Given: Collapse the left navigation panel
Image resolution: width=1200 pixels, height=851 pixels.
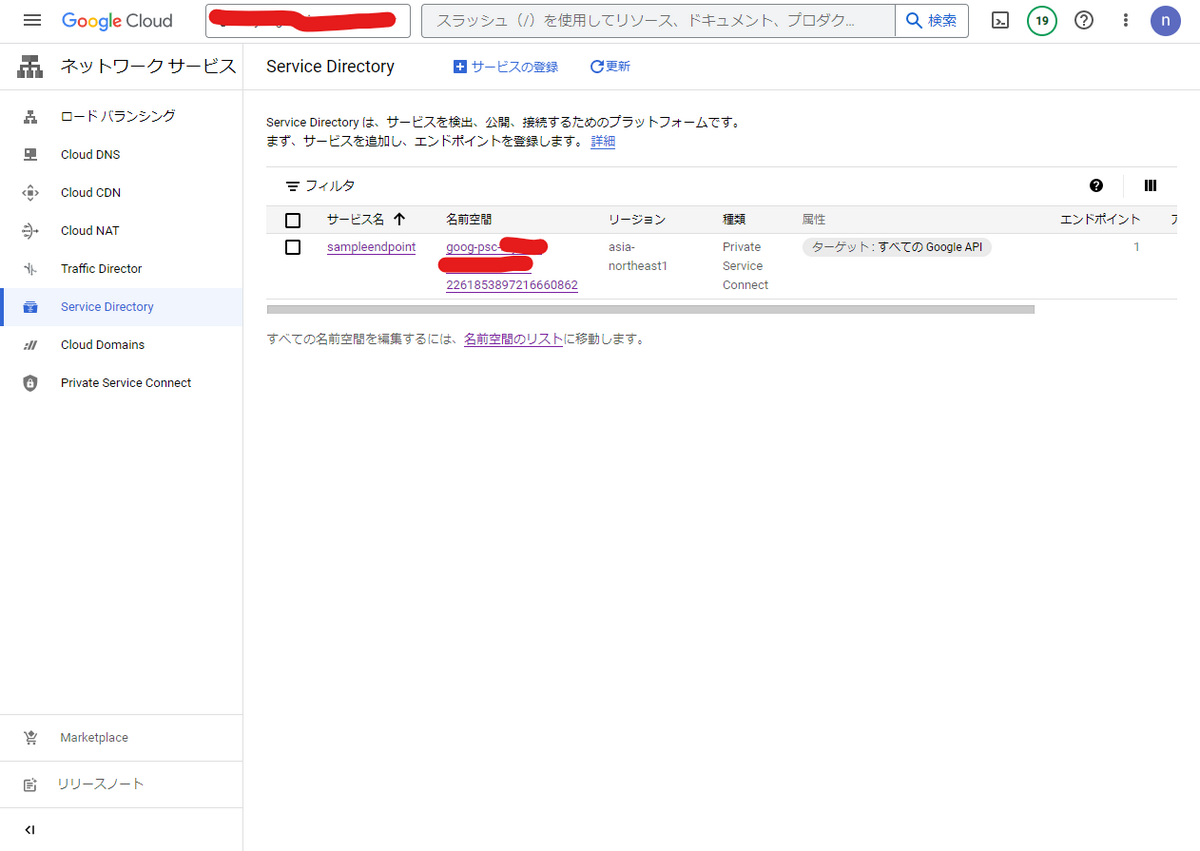Looking at the screenshot, I should [x=30, y=830].
